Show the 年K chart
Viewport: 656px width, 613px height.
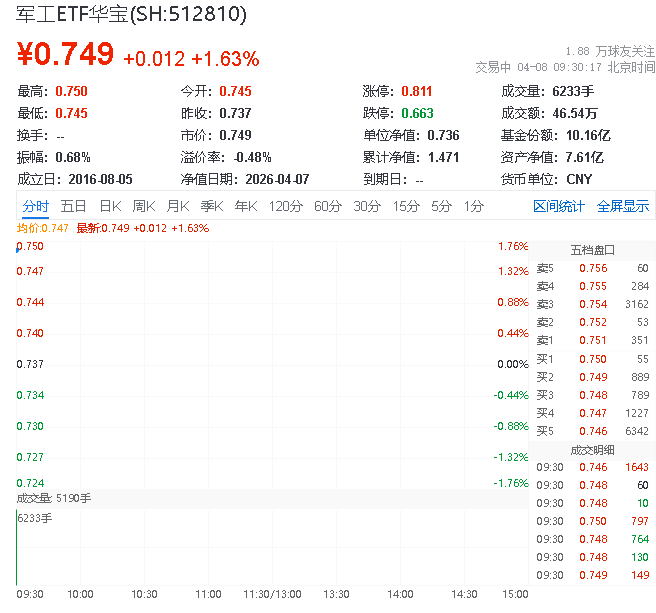246,206
